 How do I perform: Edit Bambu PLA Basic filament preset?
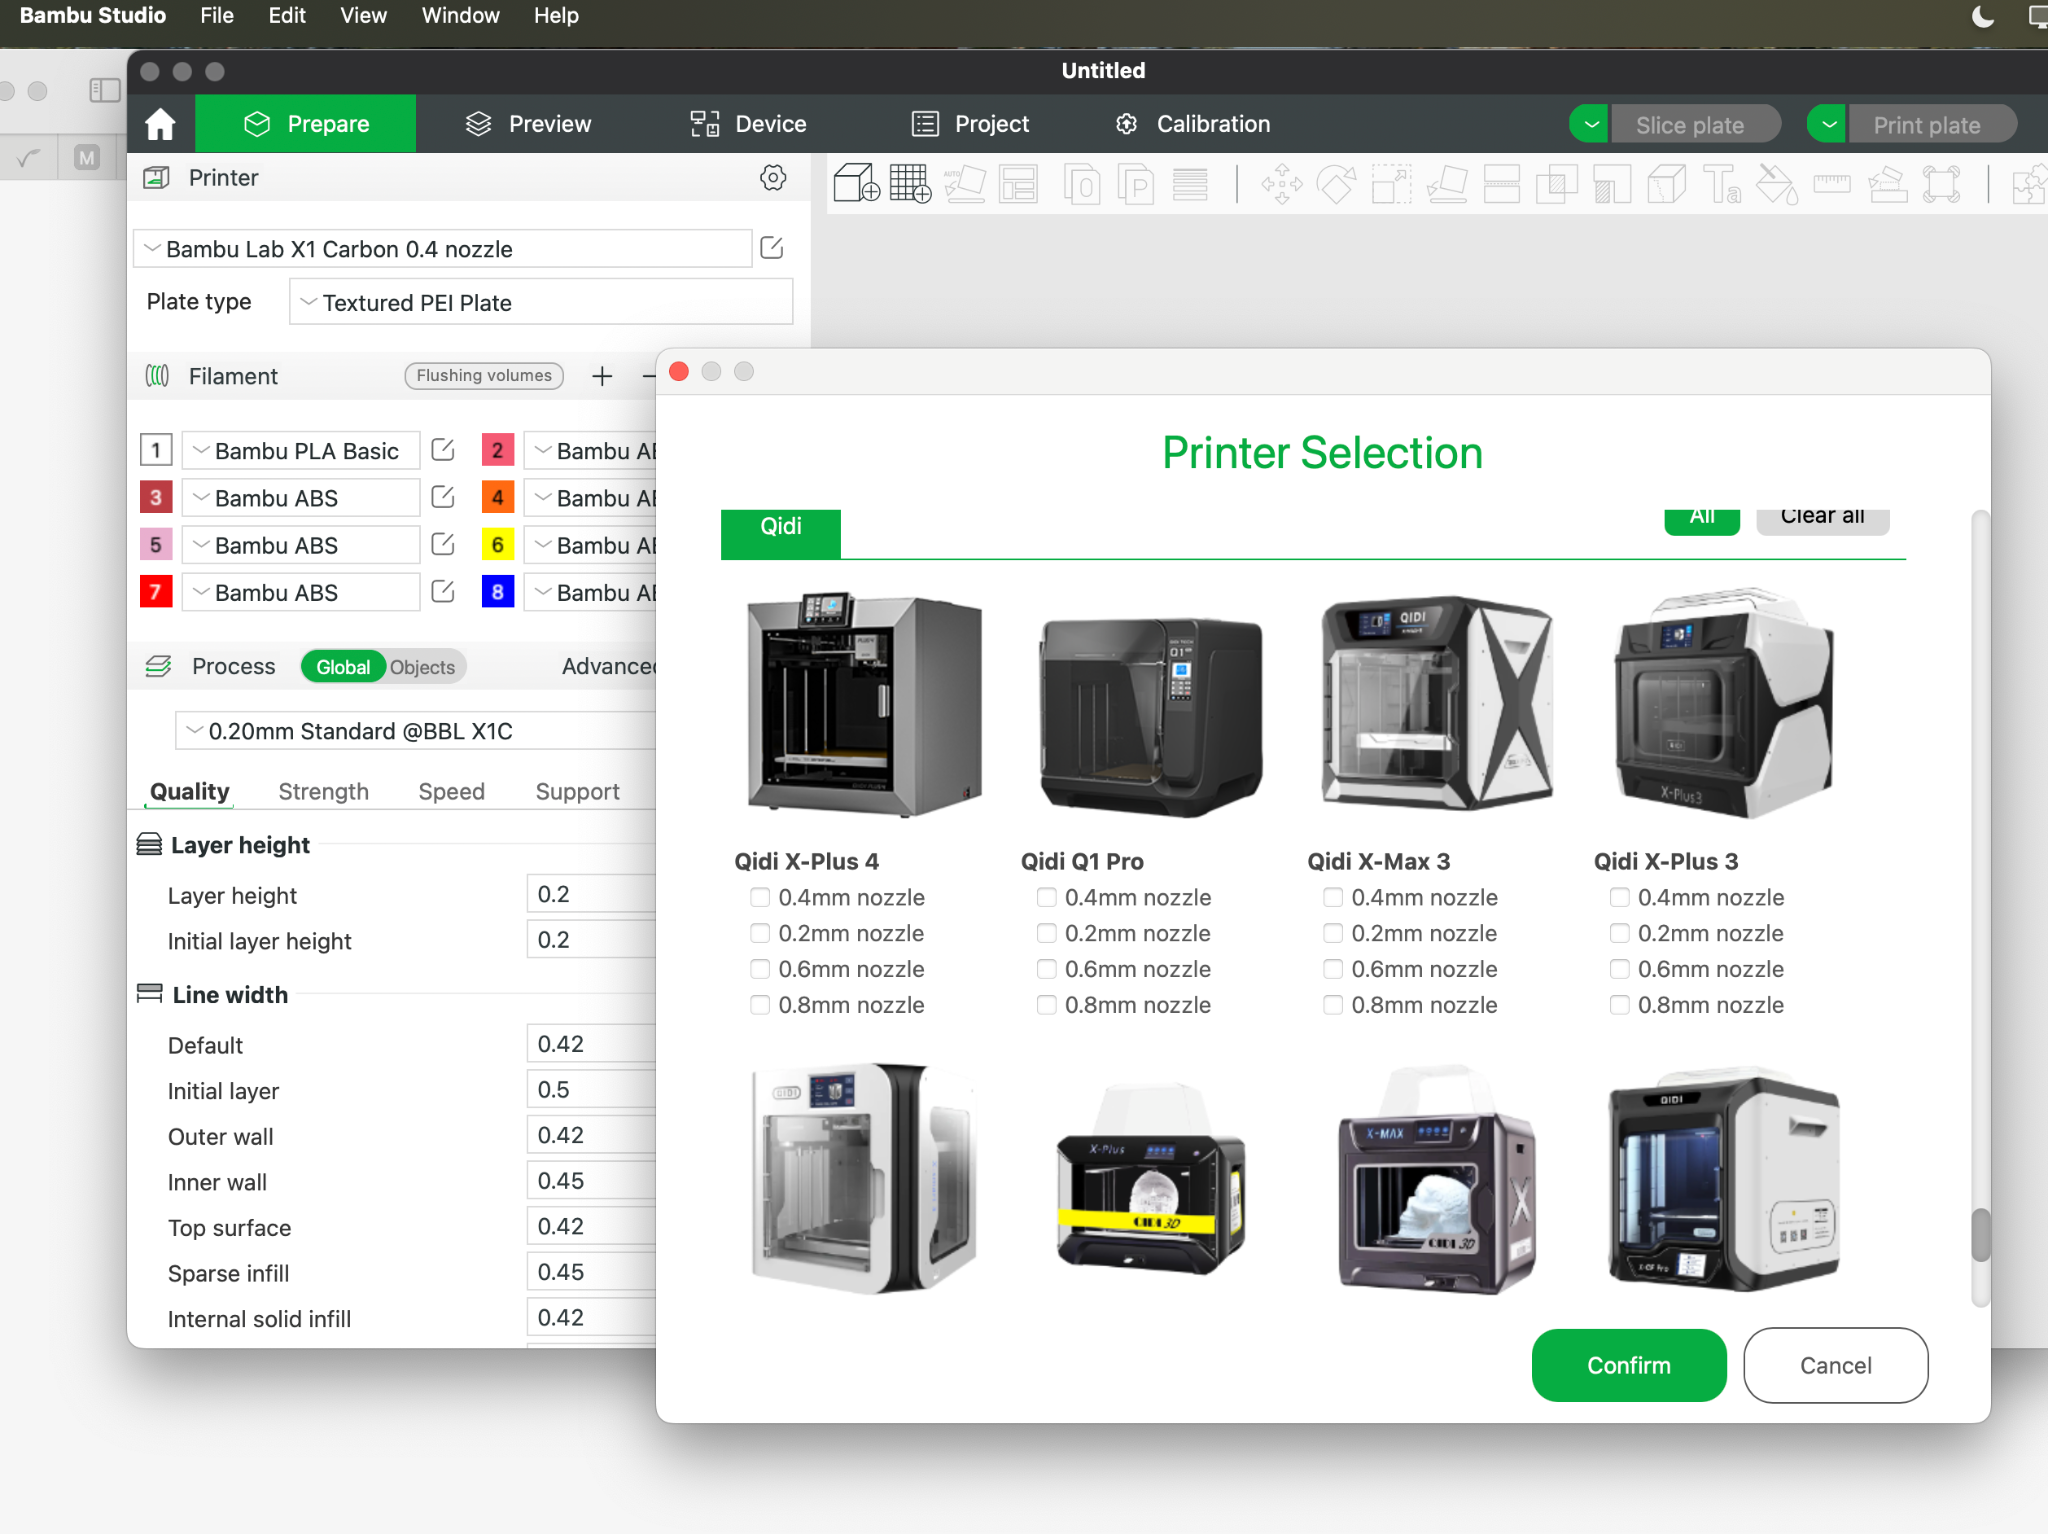442,451
